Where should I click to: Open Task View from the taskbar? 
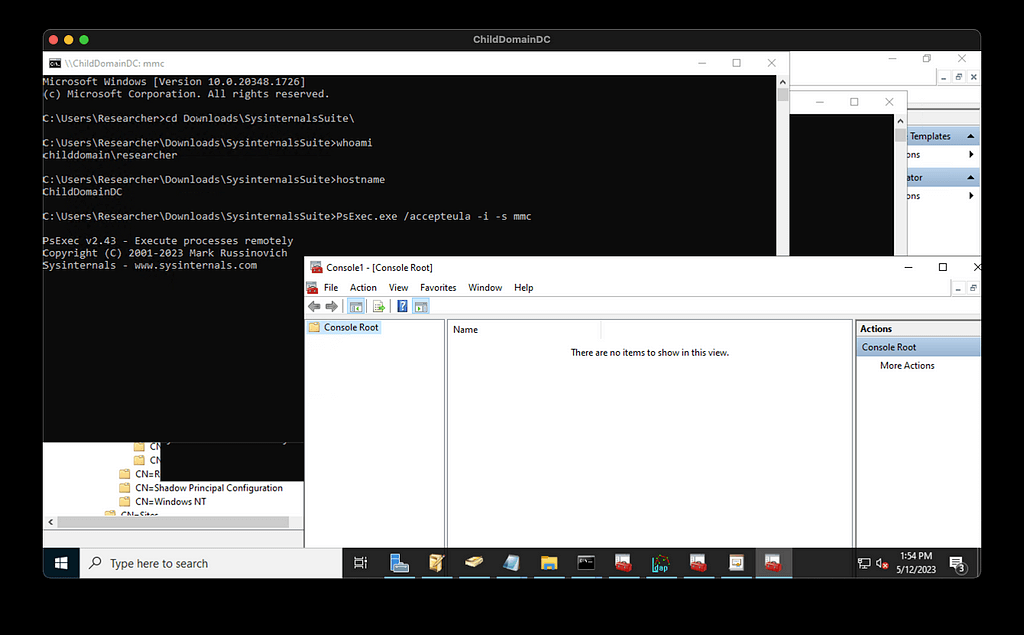click(361, 563)
